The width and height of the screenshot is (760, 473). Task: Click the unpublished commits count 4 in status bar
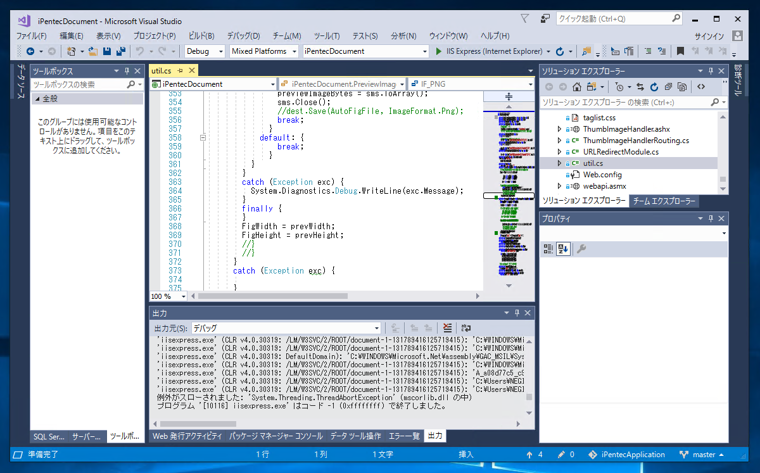click(535, 455)
